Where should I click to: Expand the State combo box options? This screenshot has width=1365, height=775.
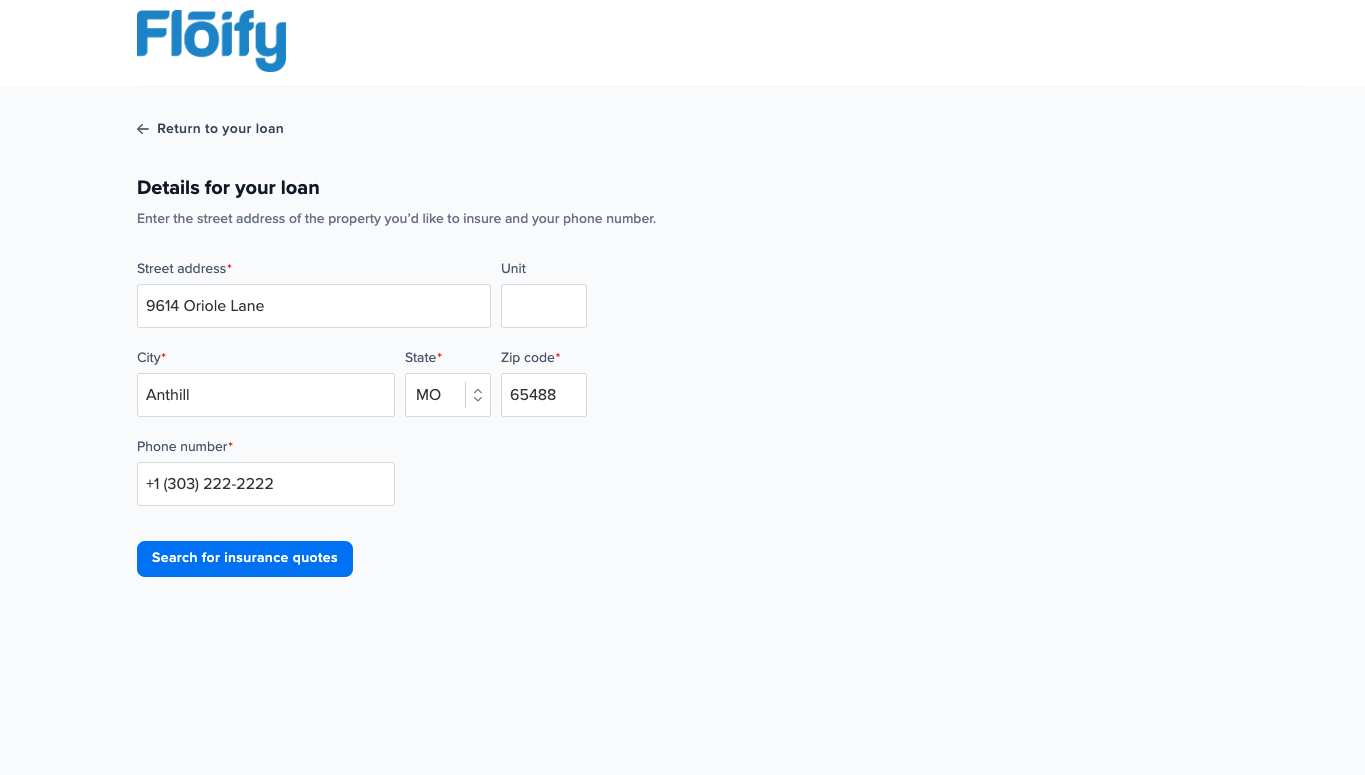tap(447, 394)
